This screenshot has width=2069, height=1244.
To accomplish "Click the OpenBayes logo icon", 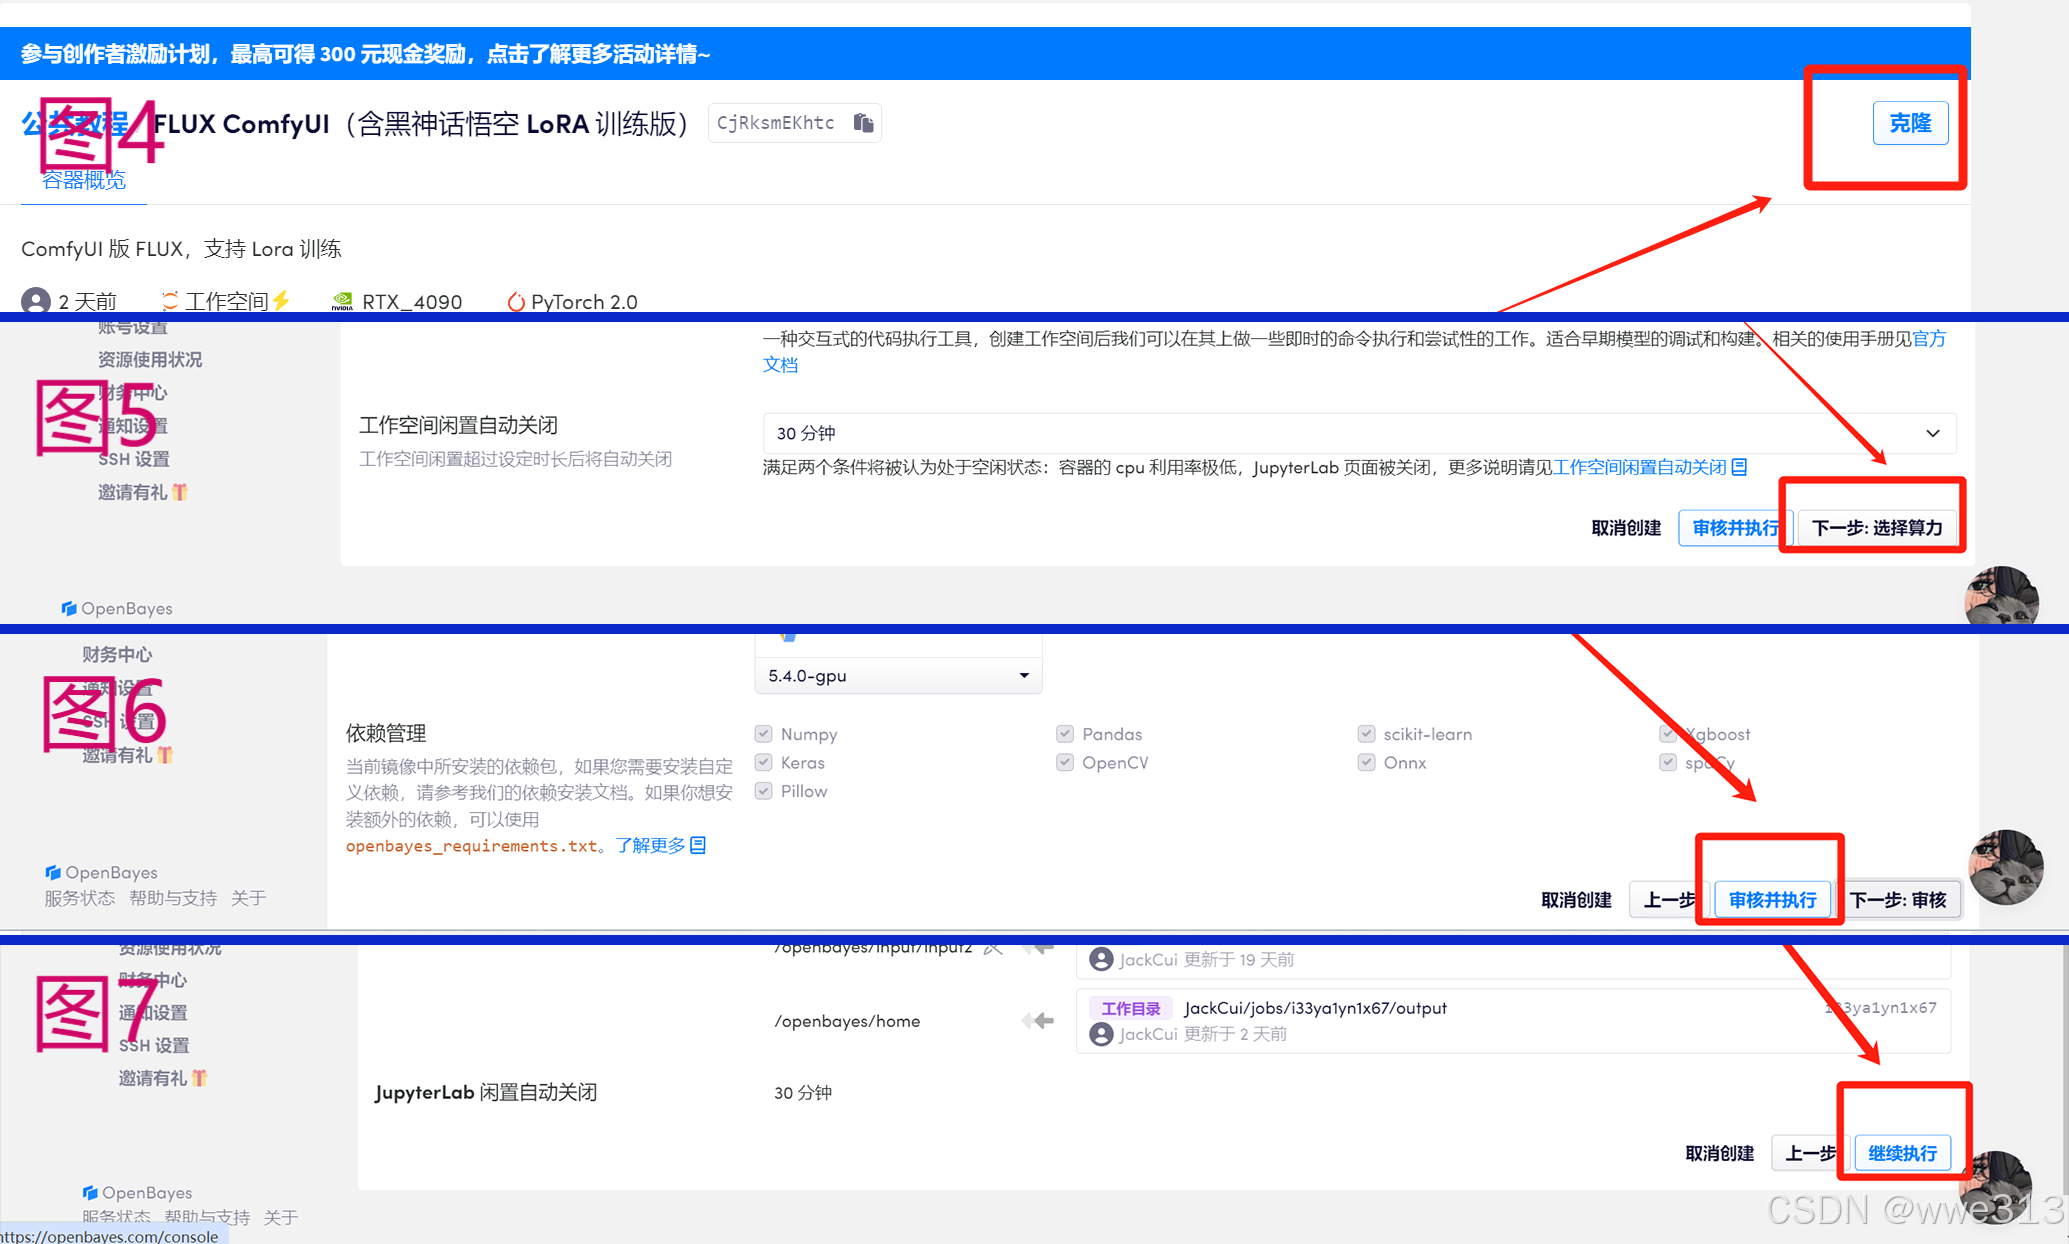I will pos(70,608).
